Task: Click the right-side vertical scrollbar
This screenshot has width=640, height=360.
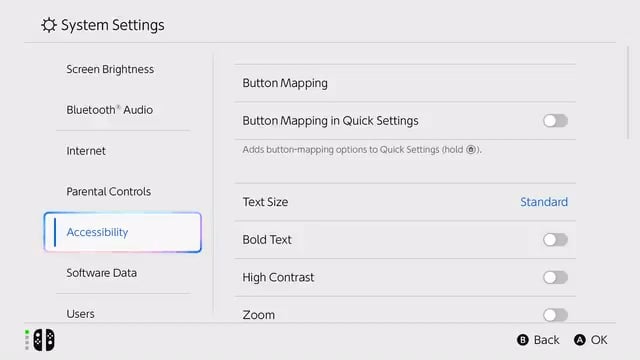Action: click(628, 93)
